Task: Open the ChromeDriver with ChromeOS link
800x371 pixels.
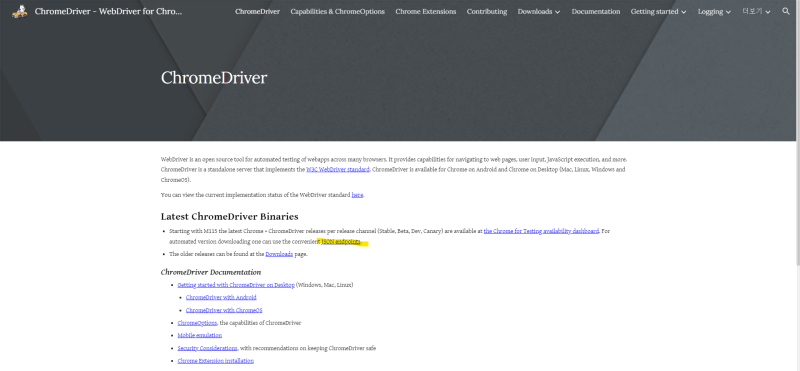Action: tap(224, 310)
